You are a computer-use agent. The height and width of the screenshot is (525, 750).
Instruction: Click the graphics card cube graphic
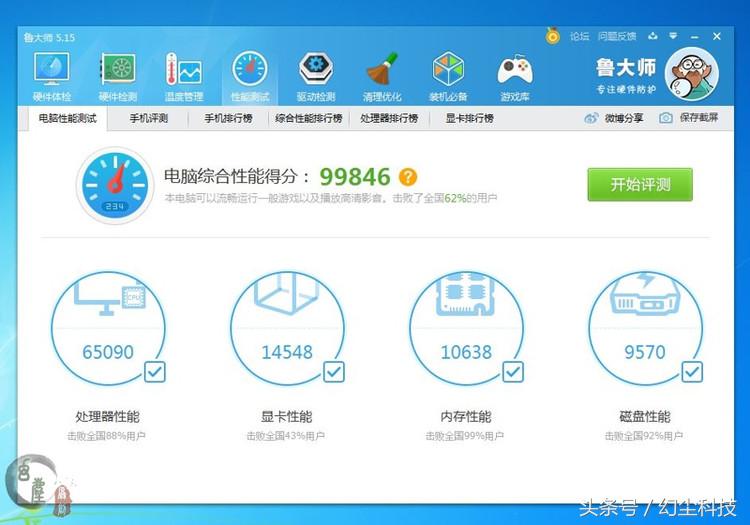click(x=286, y=294)
